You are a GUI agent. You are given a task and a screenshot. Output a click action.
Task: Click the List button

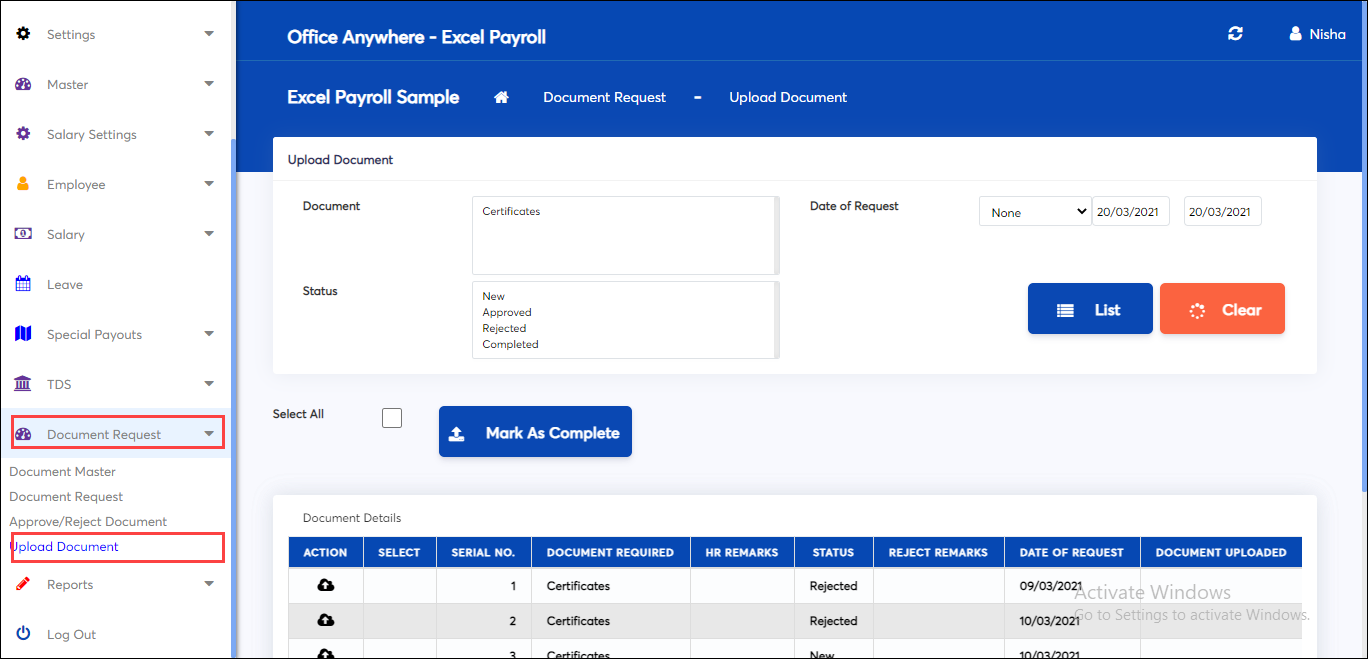pyautogui.click(x=1090, y=309)
